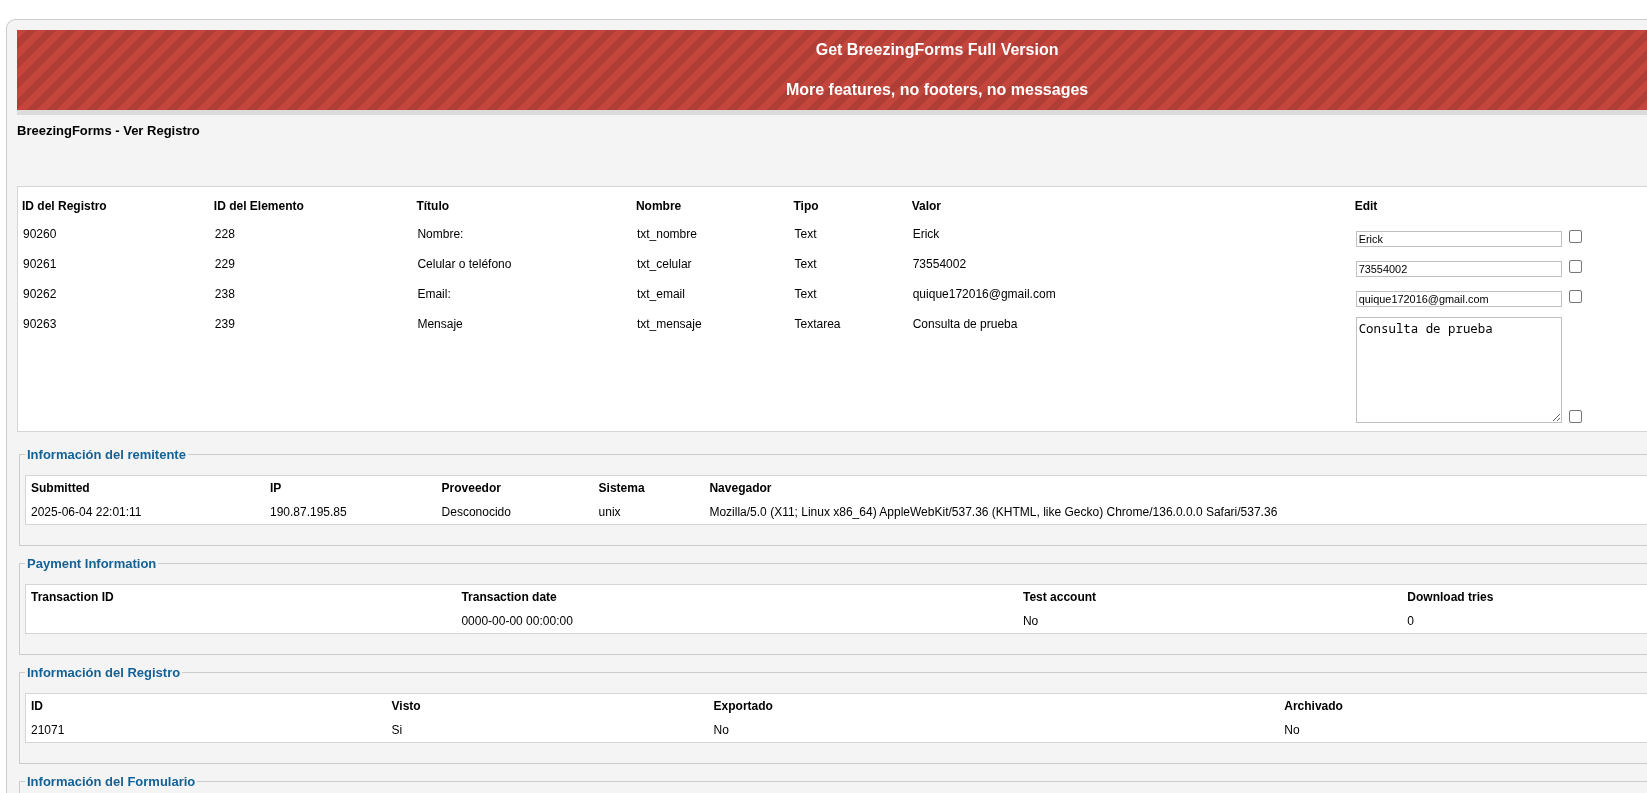The height and width of the screenshot is (793, 1647).
Task: Tick the edit checkbox for Erick row
Action: point(1575,237)
